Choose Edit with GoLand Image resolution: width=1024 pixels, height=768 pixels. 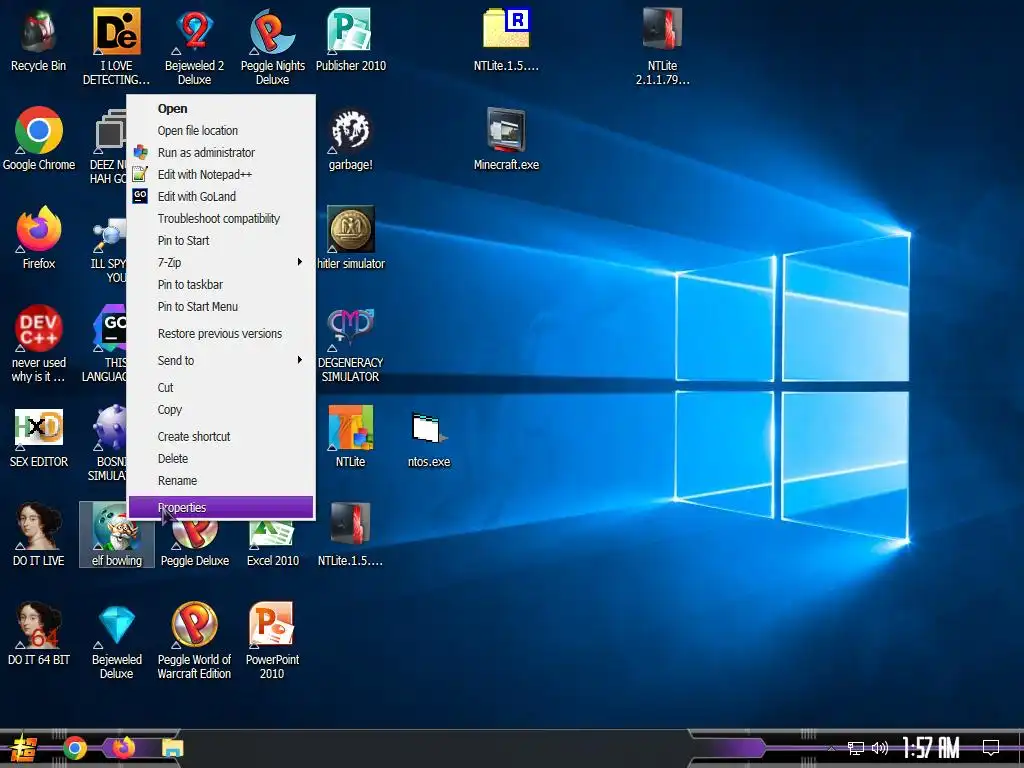tap(221, 197)
